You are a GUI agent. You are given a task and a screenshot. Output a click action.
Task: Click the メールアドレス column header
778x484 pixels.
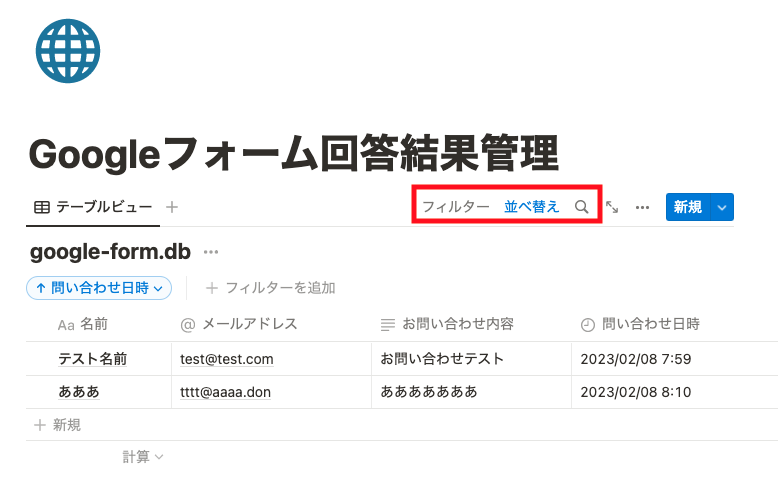[239, 325]
